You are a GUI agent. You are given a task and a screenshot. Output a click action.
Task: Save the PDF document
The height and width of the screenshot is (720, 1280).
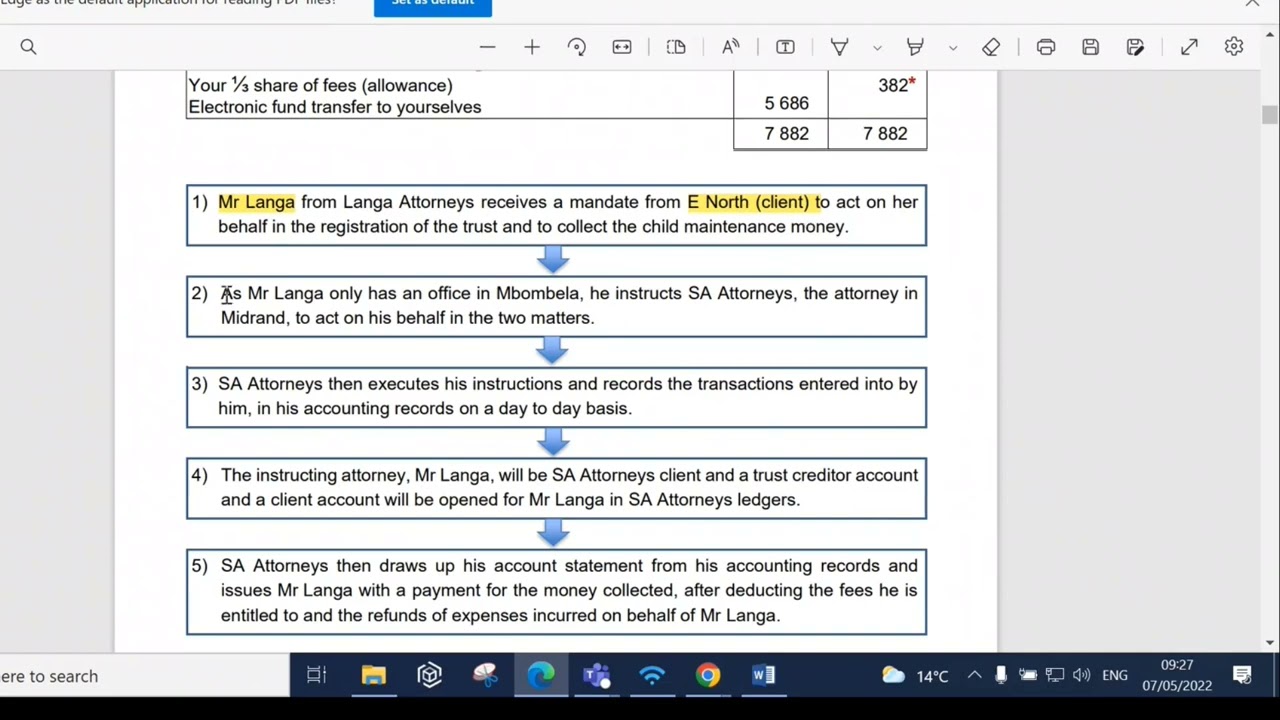[x=1091, y=47]
